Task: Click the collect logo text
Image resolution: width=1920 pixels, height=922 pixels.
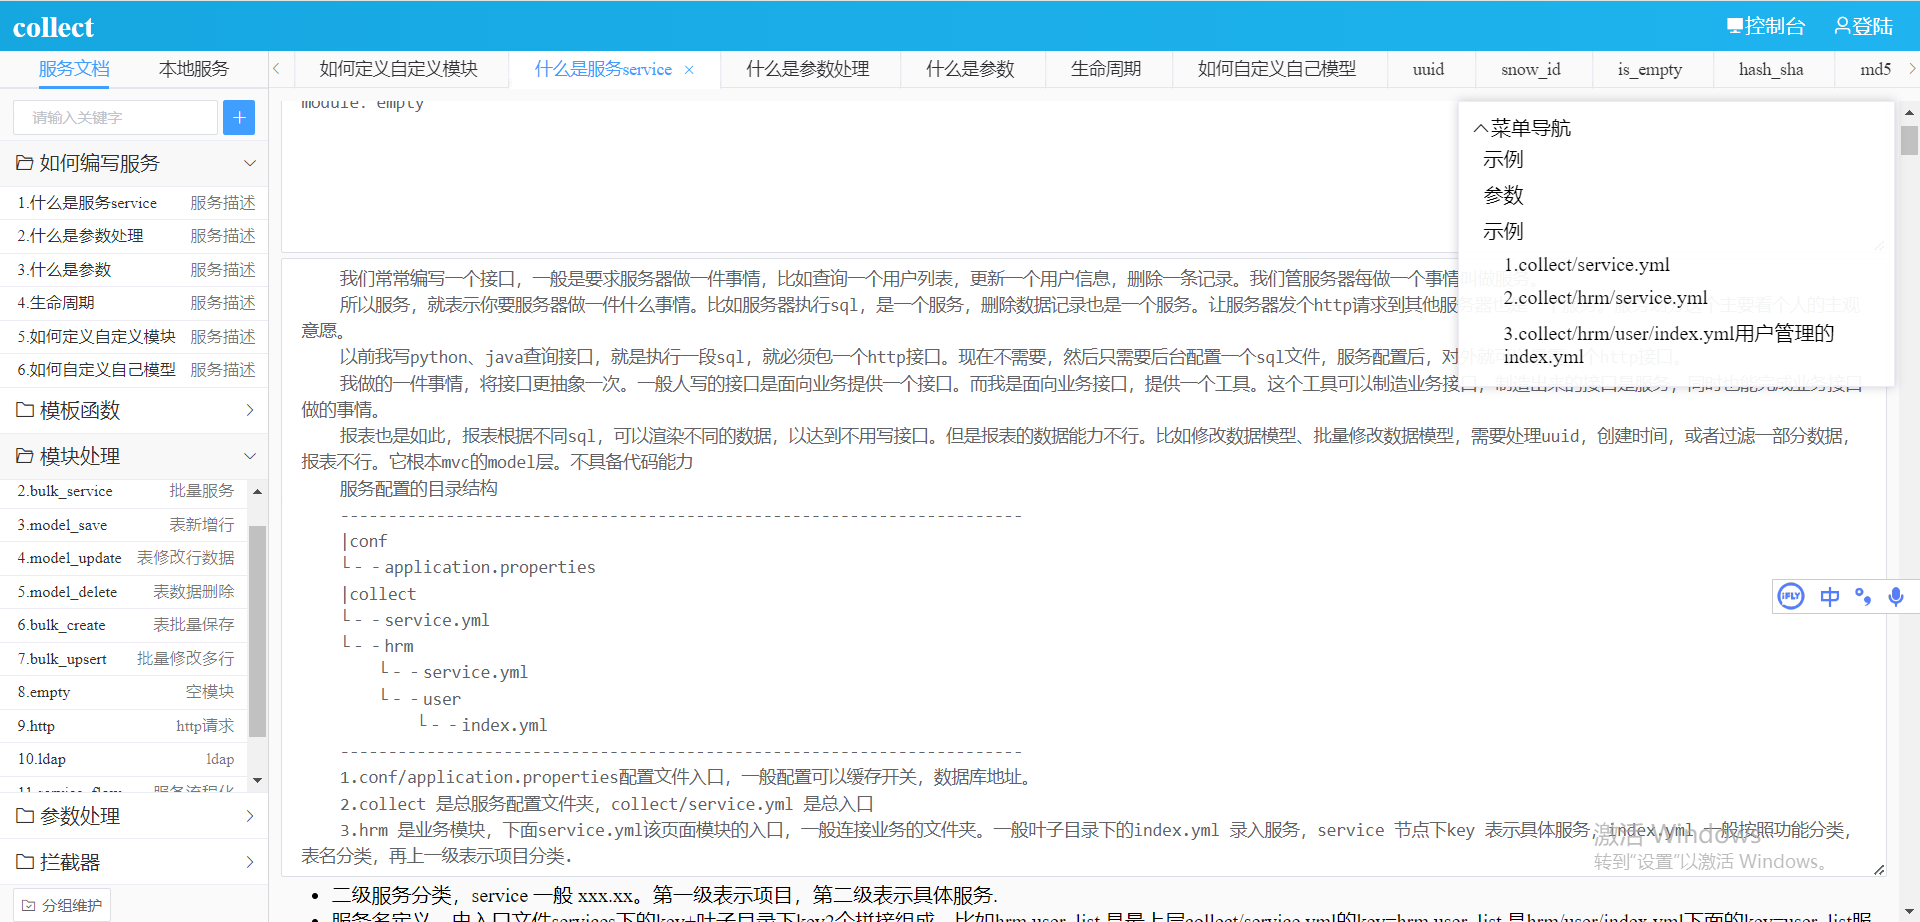Action: (53, 27)
